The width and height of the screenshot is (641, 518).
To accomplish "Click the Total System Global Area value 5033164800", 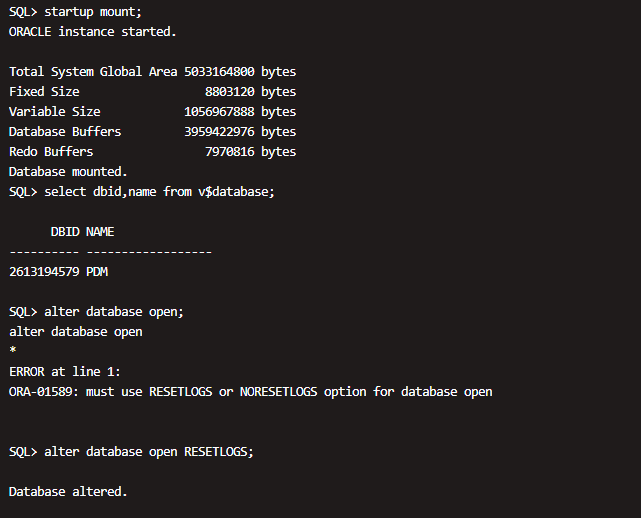I will pos(219,72).
